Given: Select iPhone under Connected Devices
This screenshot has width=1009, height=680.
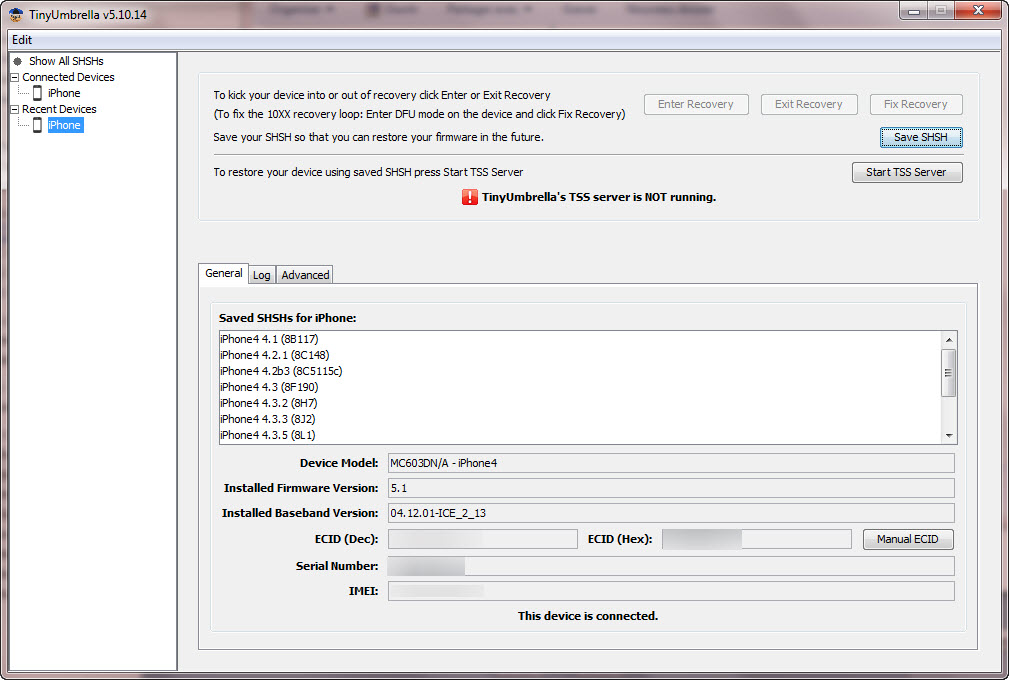Looking at the screenshot, I should tap(64, 93).
